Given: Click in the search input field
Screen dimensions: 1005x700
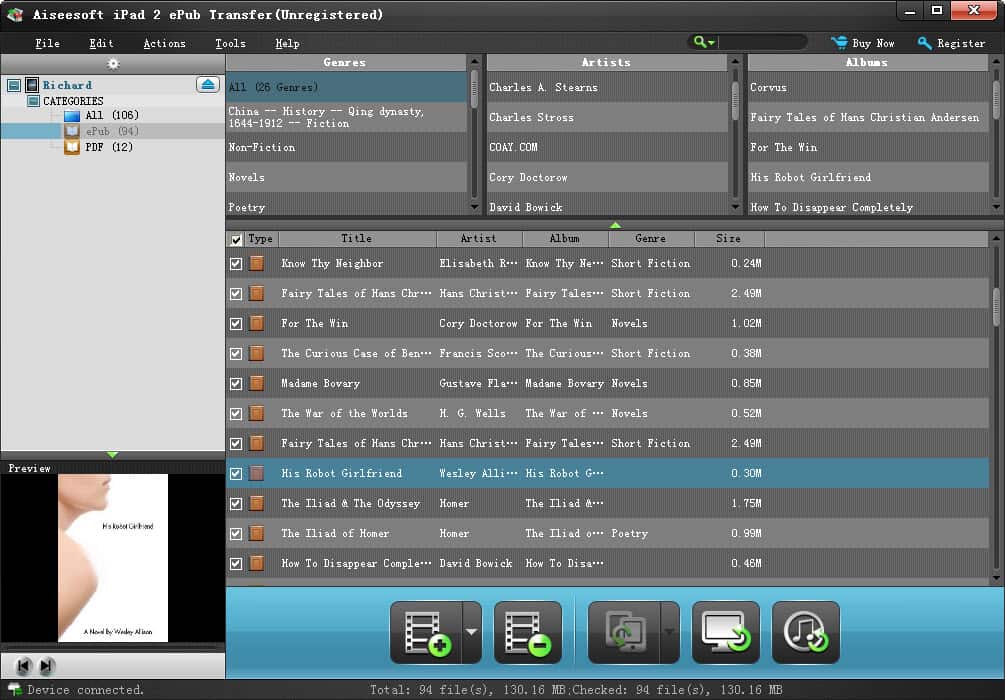Looking at the screenshot, I should (x=763, y=42).
